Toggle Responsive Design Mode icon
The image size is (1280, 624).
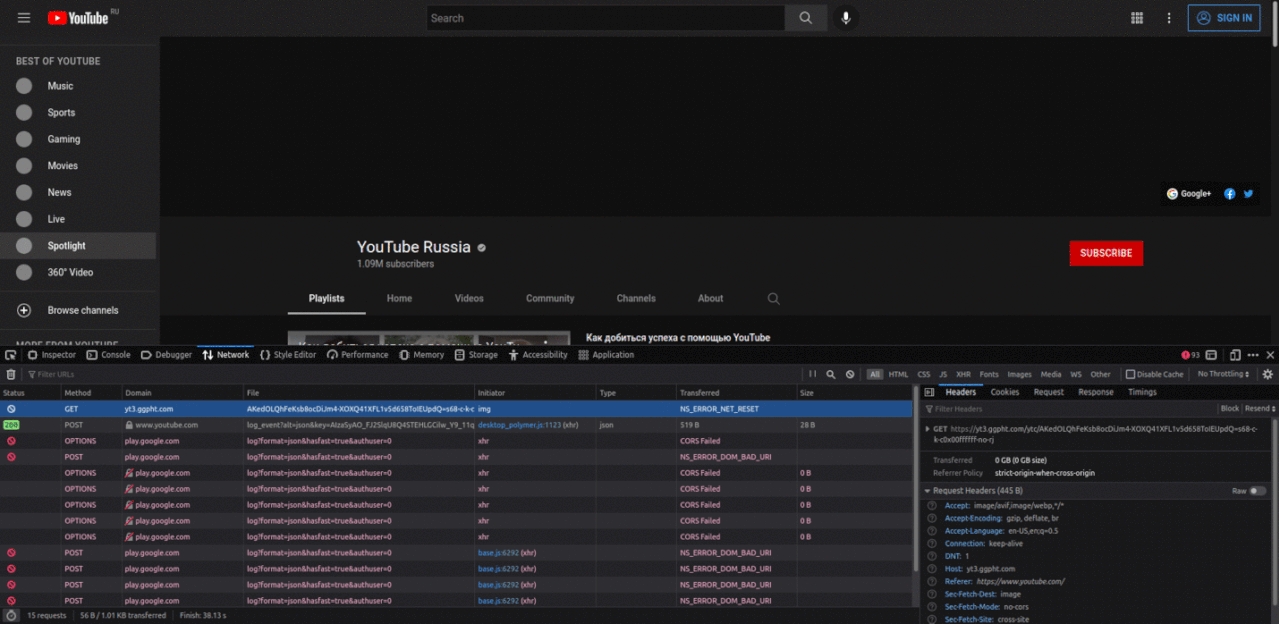pos(1235,355)
